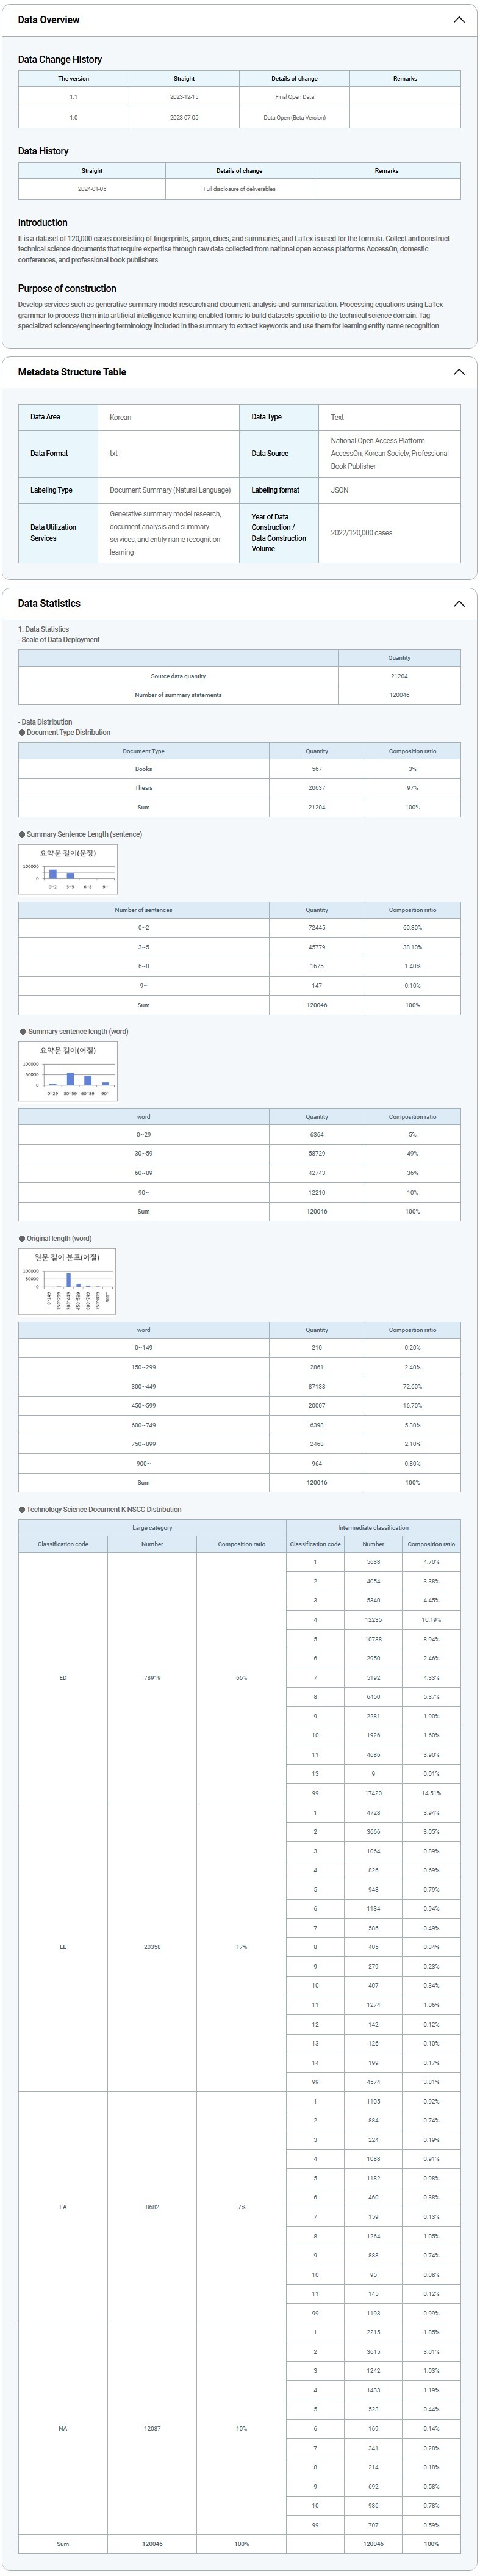Click the Number of sentences column header

(x=143, y=910)
